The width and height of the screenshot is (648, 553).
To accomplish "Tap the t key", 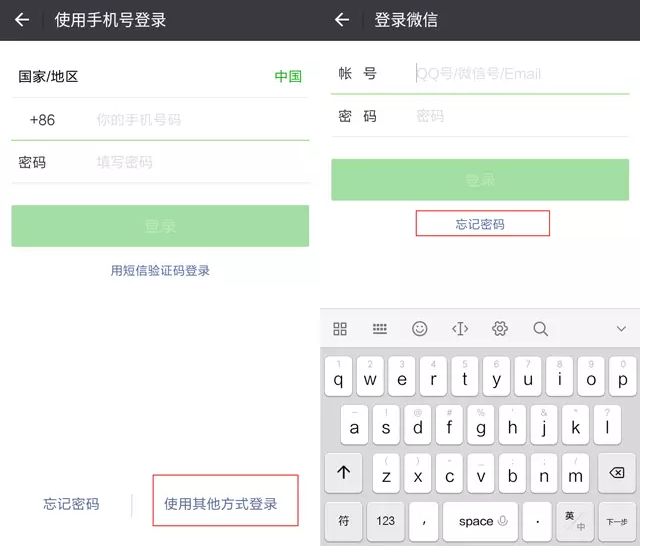I will tap(465, 377).
